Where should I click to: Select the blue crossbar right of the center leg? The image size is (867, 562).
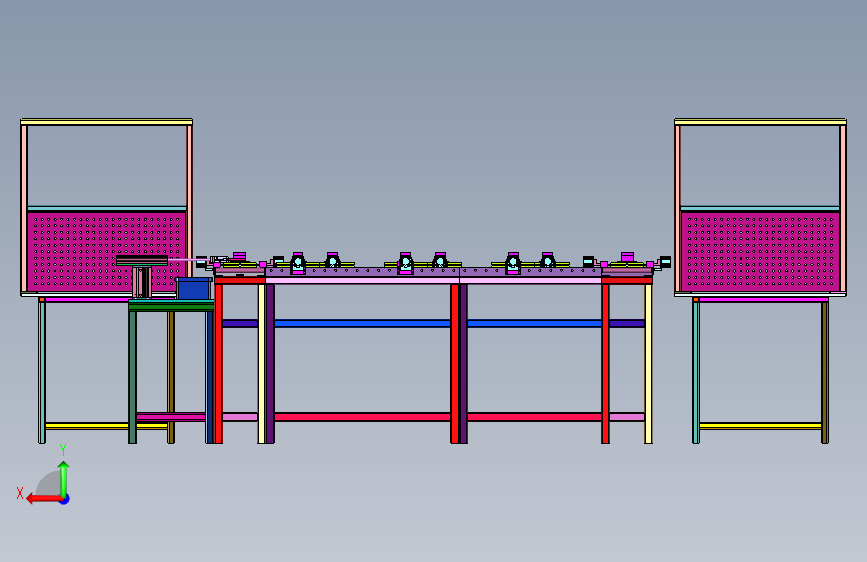pyautogui.click(x=534, y=324)
